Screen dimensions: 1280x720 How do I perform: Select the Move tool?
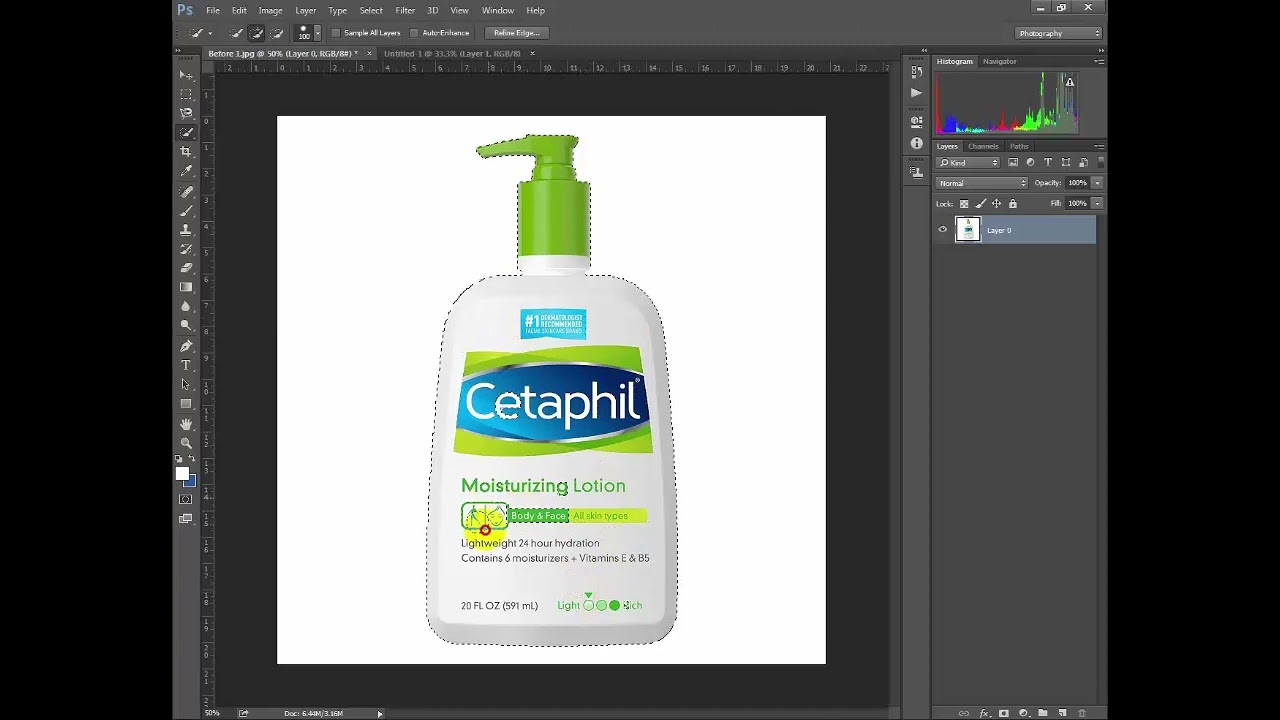[x=186, y=75]
